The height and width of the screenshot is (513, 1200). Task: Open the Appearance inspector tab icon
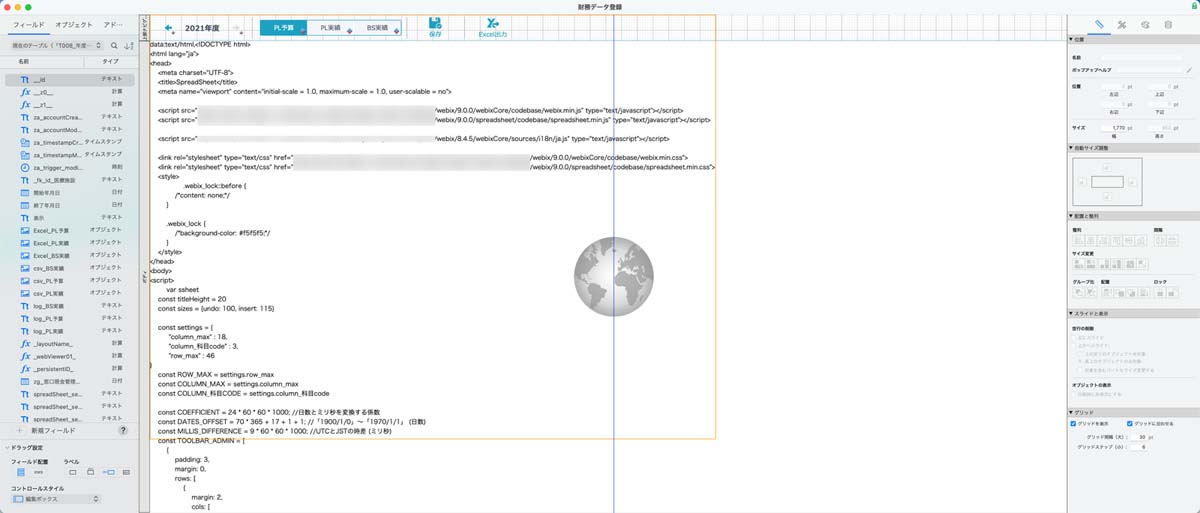pos(1145,23)
